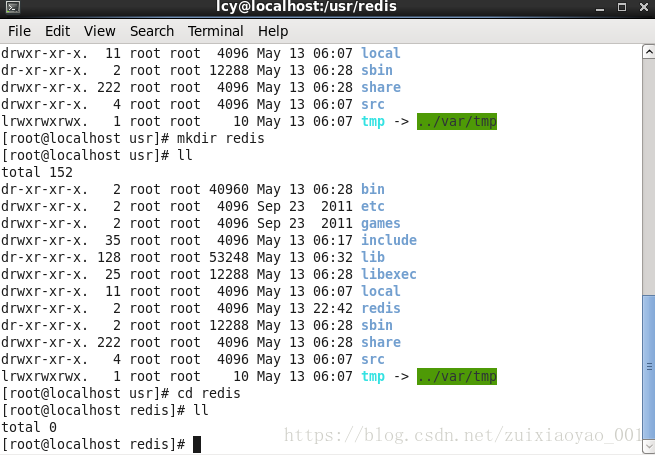Click the size value 53248
Screen dimensions: 655x455
click(229, 257)
